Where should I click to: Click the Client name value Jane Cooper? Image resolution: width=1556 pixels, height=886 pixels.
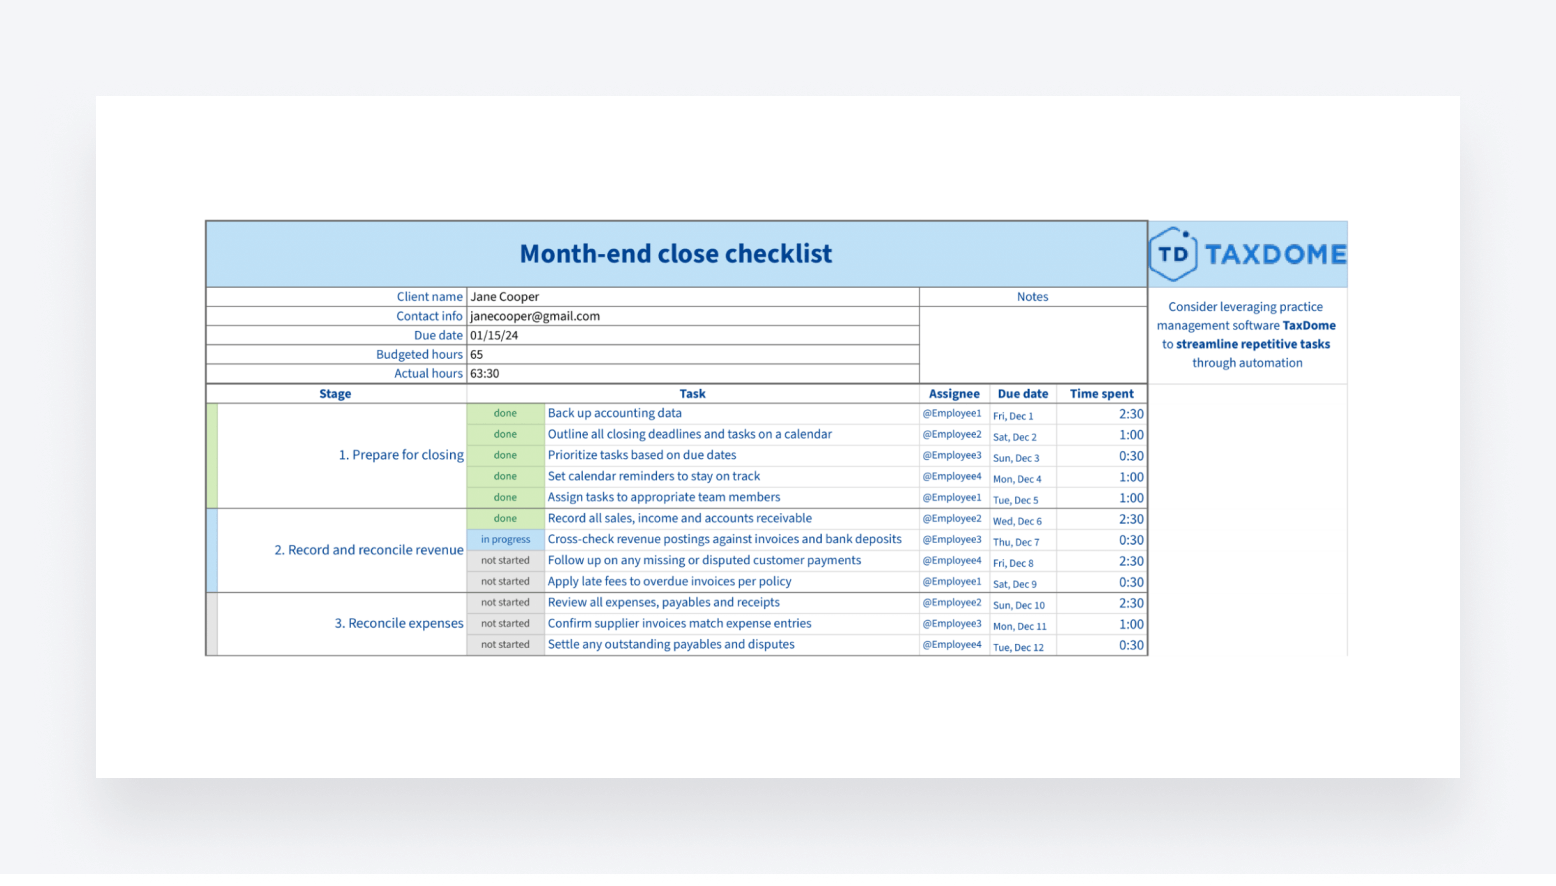coord(505,297)
